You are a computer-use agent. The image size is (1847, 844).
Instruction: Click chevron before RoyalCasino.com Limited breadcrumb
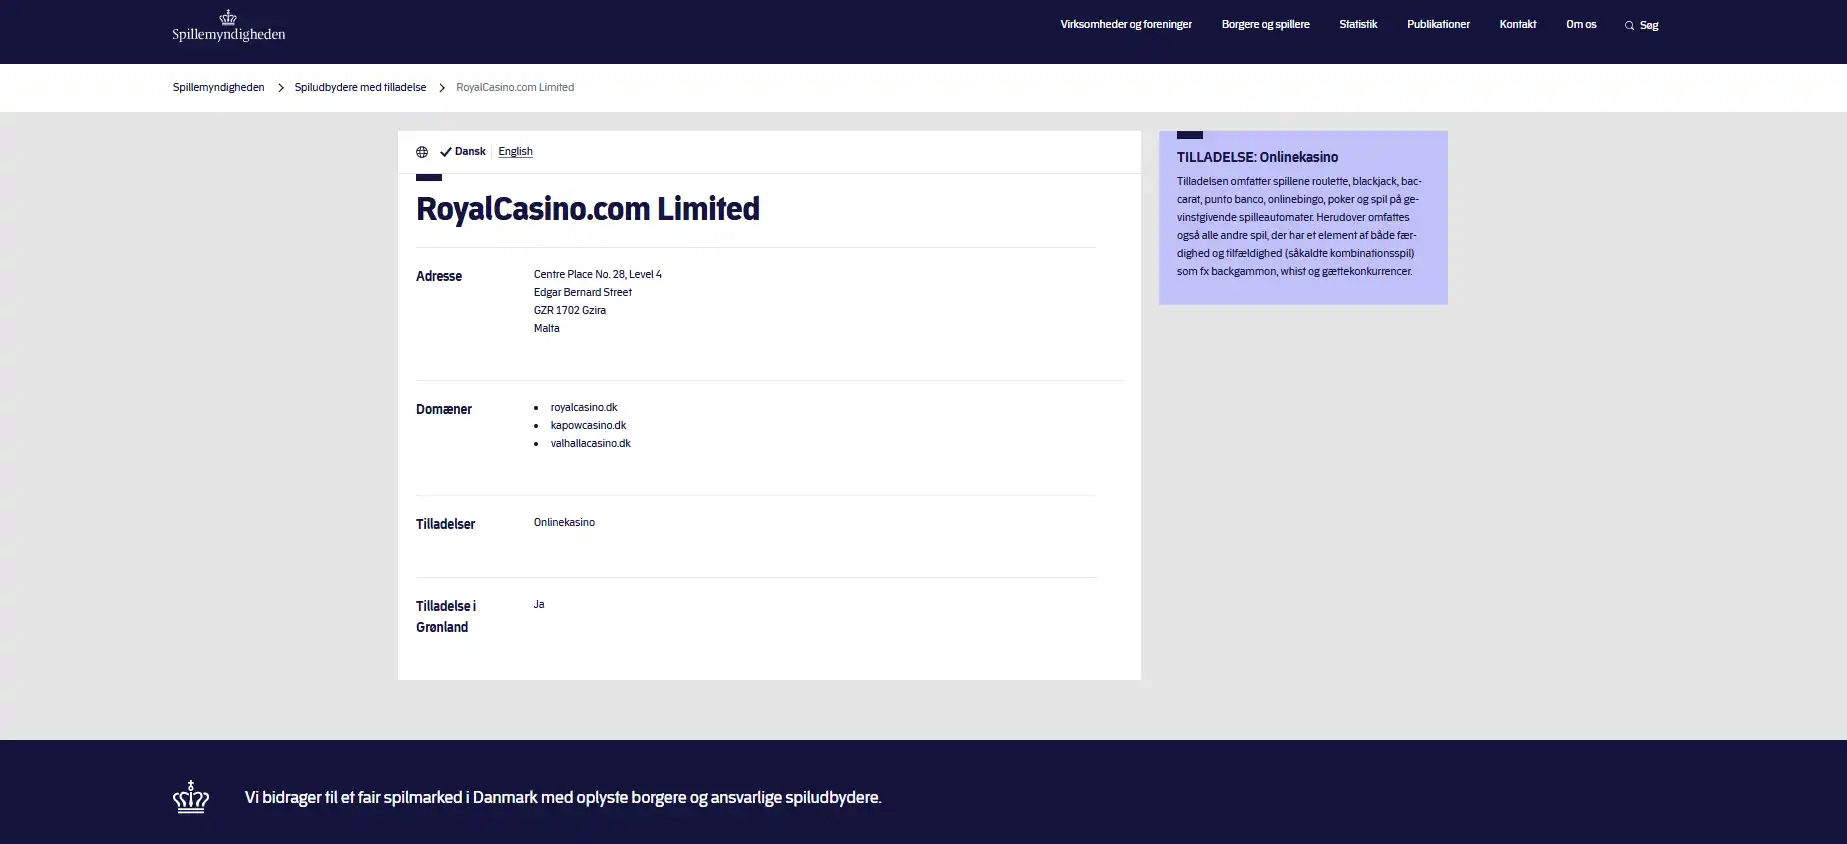click(442, 88)
